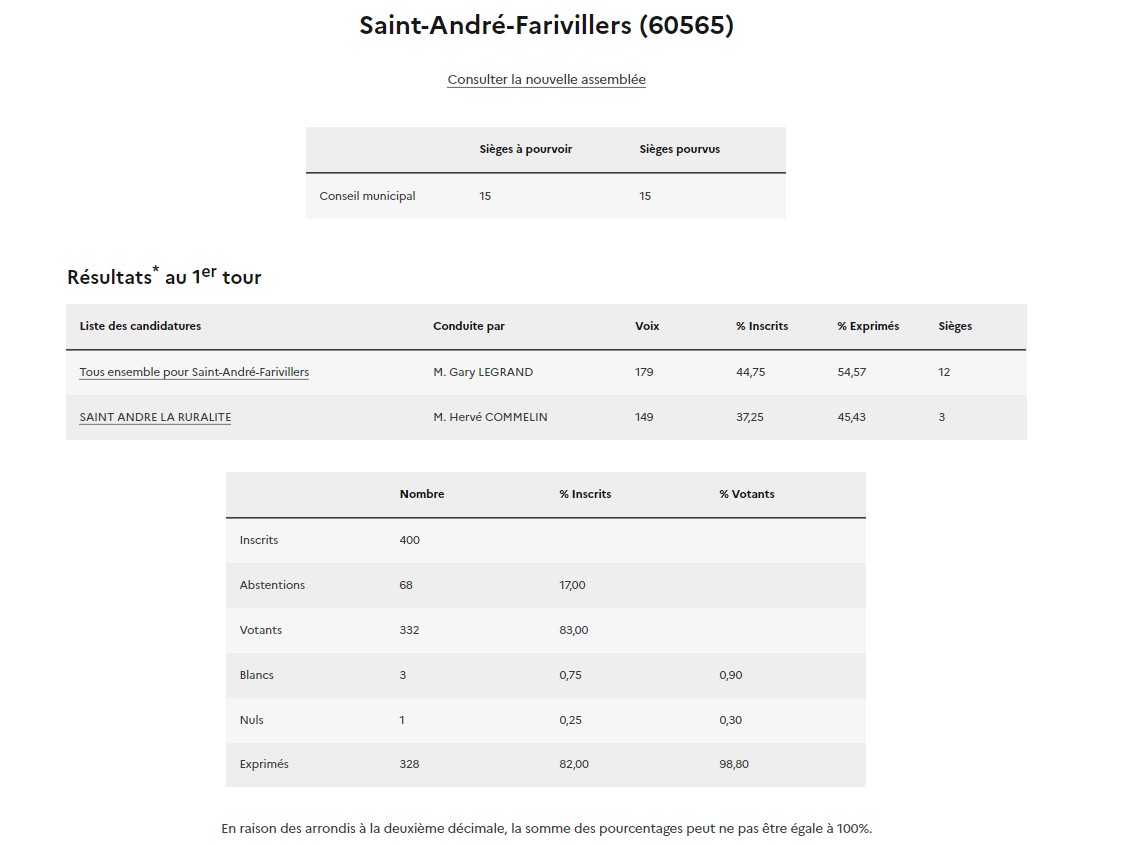Screen dimensions: 1123x845
Task: Open the 'Tous ensemble pour Saint-André-Farivillers' list link
Action: (x=194, y=372)
